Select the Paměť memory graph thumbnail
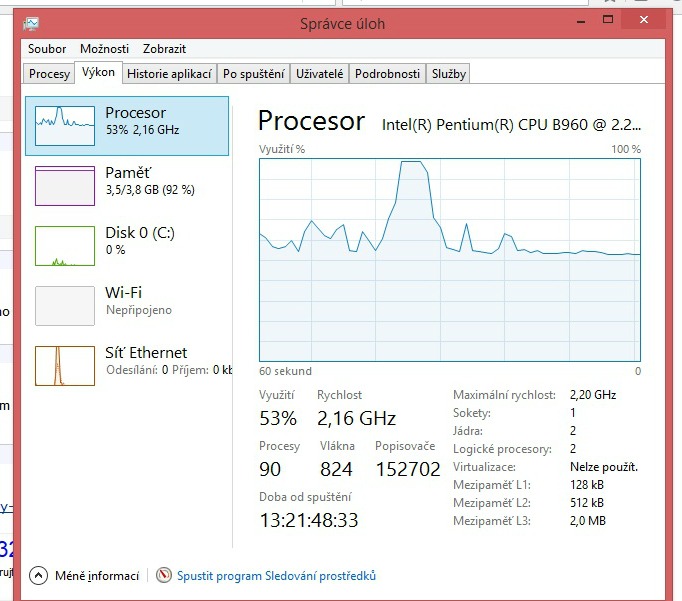This screenshot has width=682, height=601. point(65,186)
